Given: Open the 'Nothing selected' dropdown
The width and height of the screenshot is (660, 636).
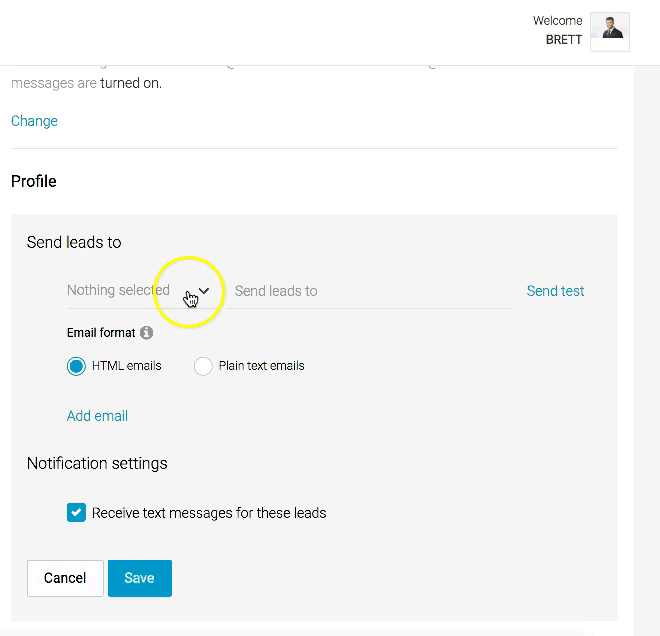Looking at the screenshot, I should [138, 290].
